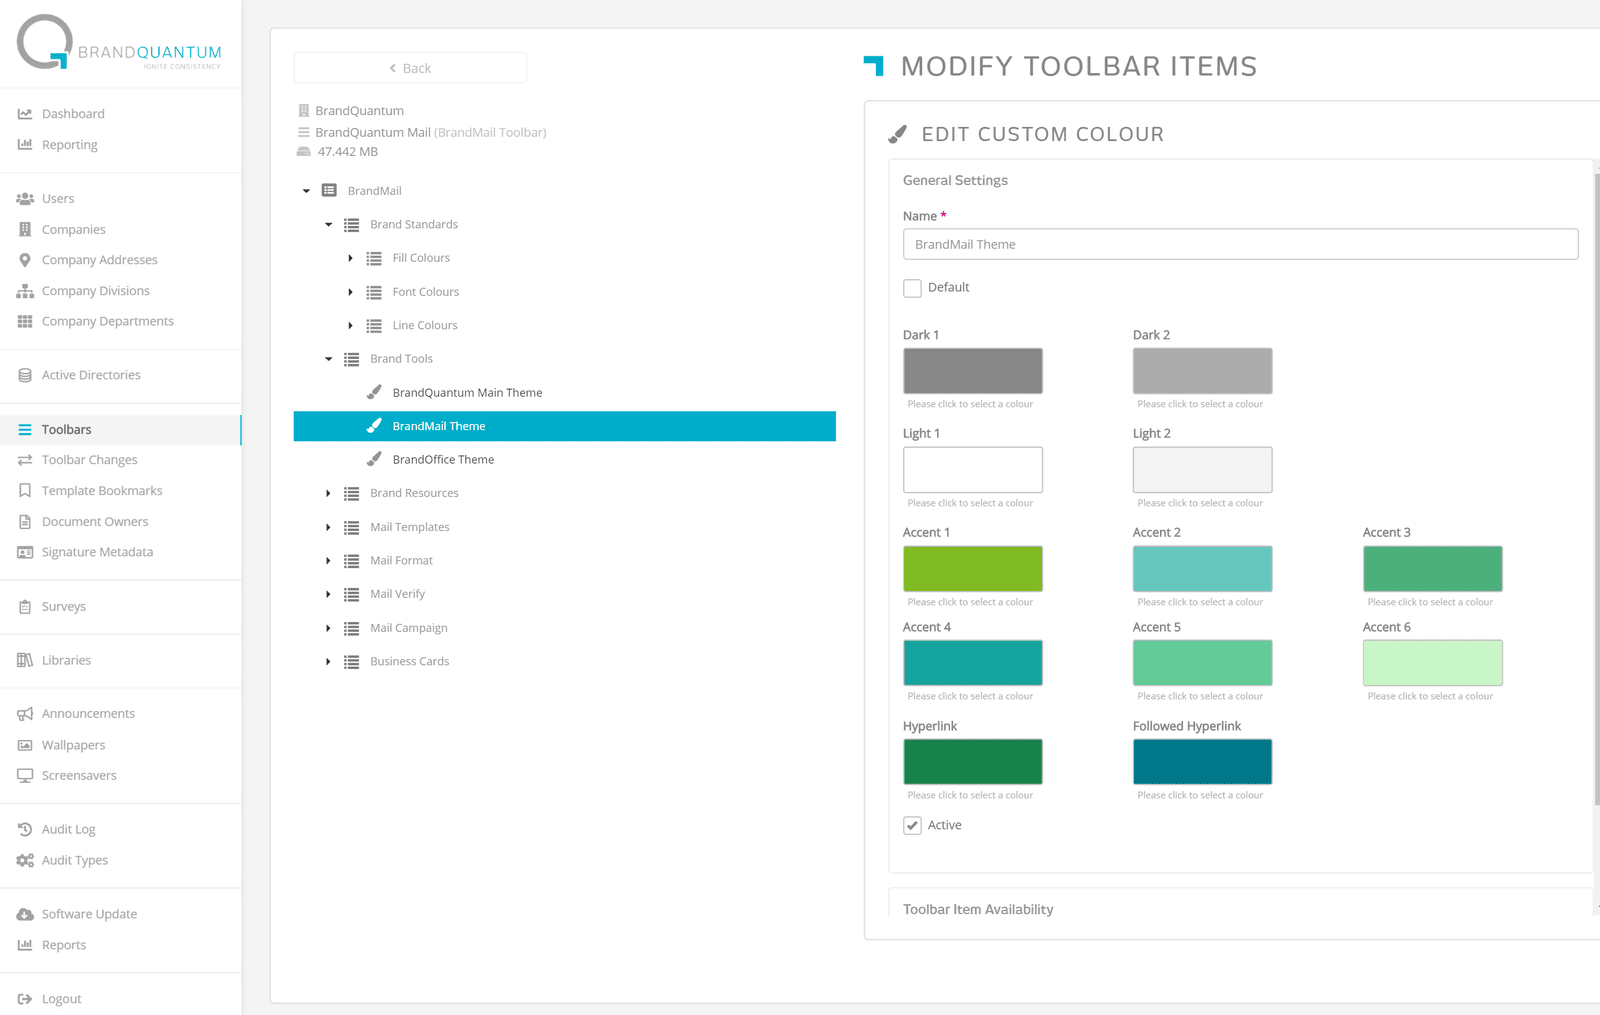The width and height of the screenshot is (1600, 1015).
Task: Pick the Hyperlink colour swatch
Action: 973,762
